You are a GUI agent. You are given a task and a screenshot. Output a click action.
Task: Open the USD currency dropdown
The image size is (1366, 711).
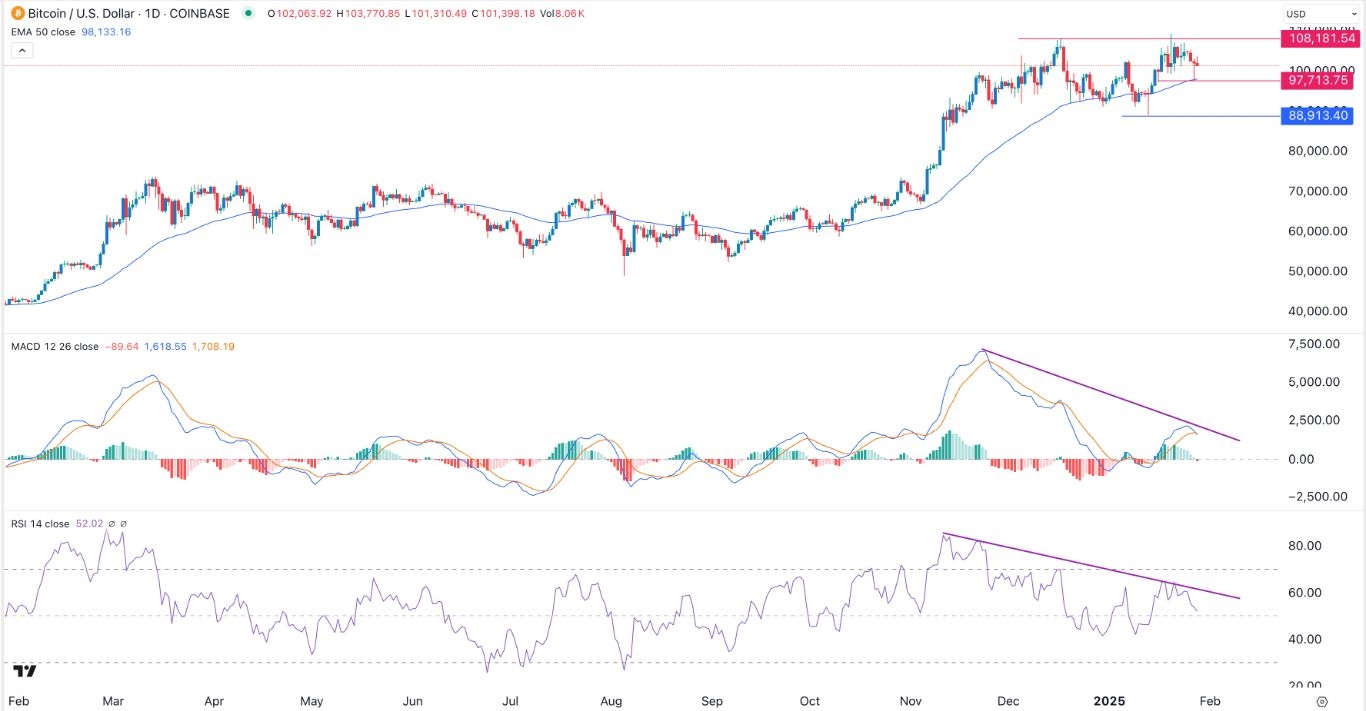[1318, 13]
